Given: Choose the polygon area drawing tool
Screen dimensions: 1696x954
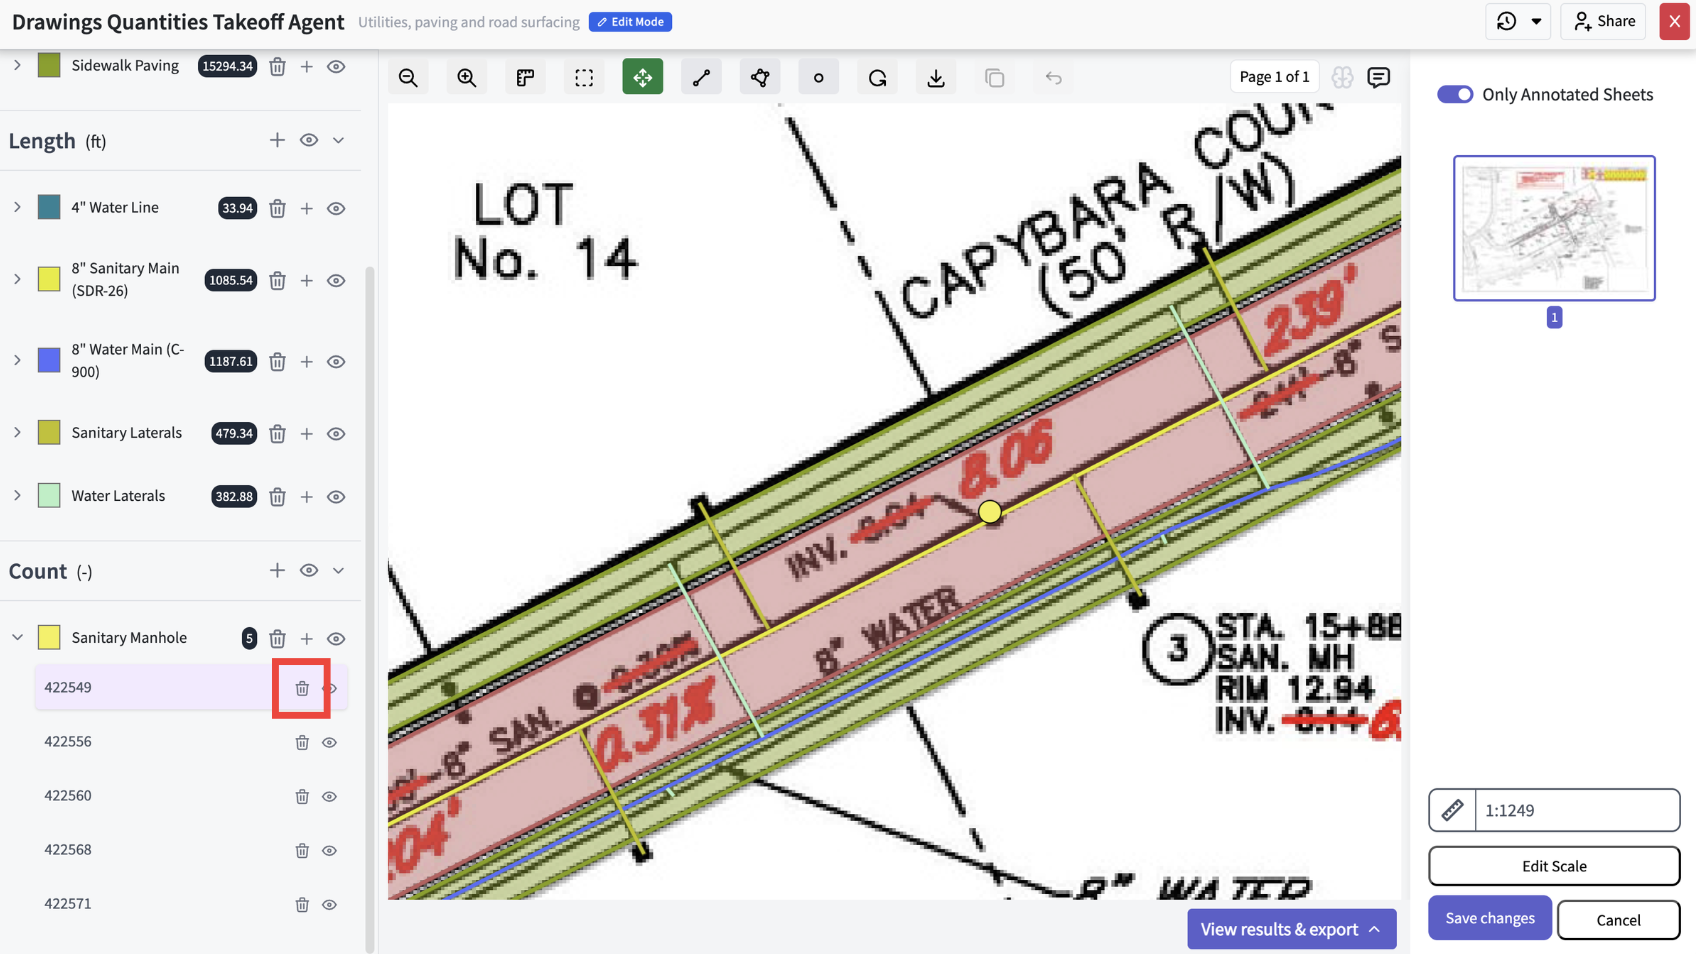Looking at the screenshot, I should [760, 78].
